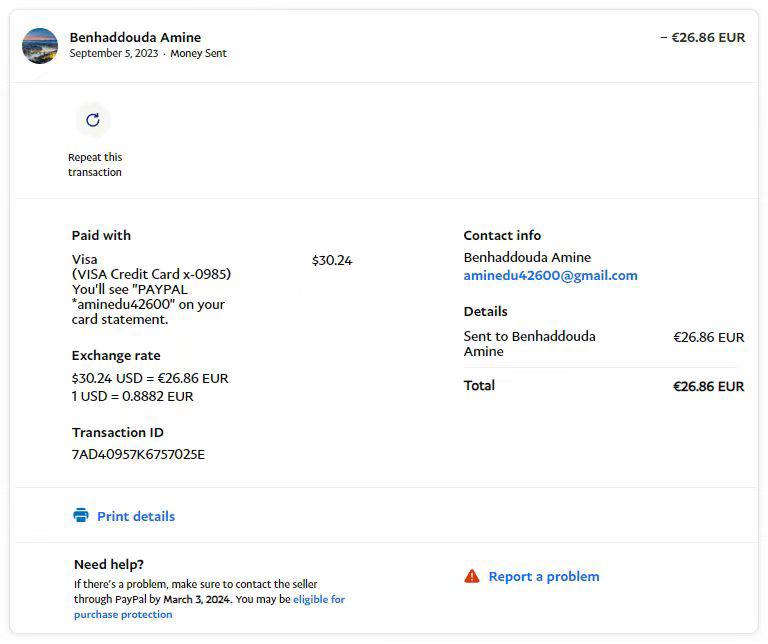
Task: Click the 'Report a problem' link
Action: click(x=543, y=576)
